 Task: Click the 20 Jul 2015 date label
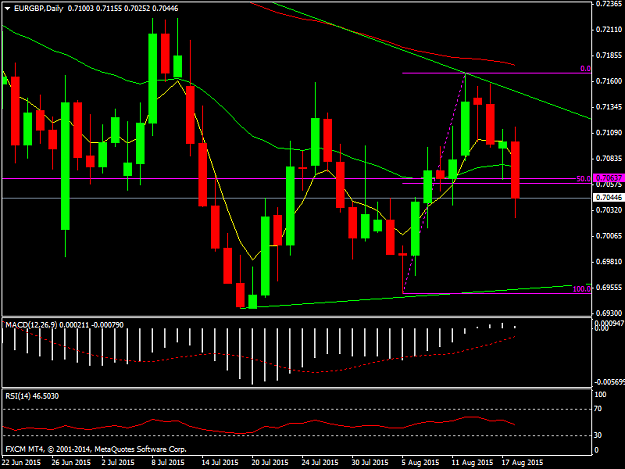(270, 462)
